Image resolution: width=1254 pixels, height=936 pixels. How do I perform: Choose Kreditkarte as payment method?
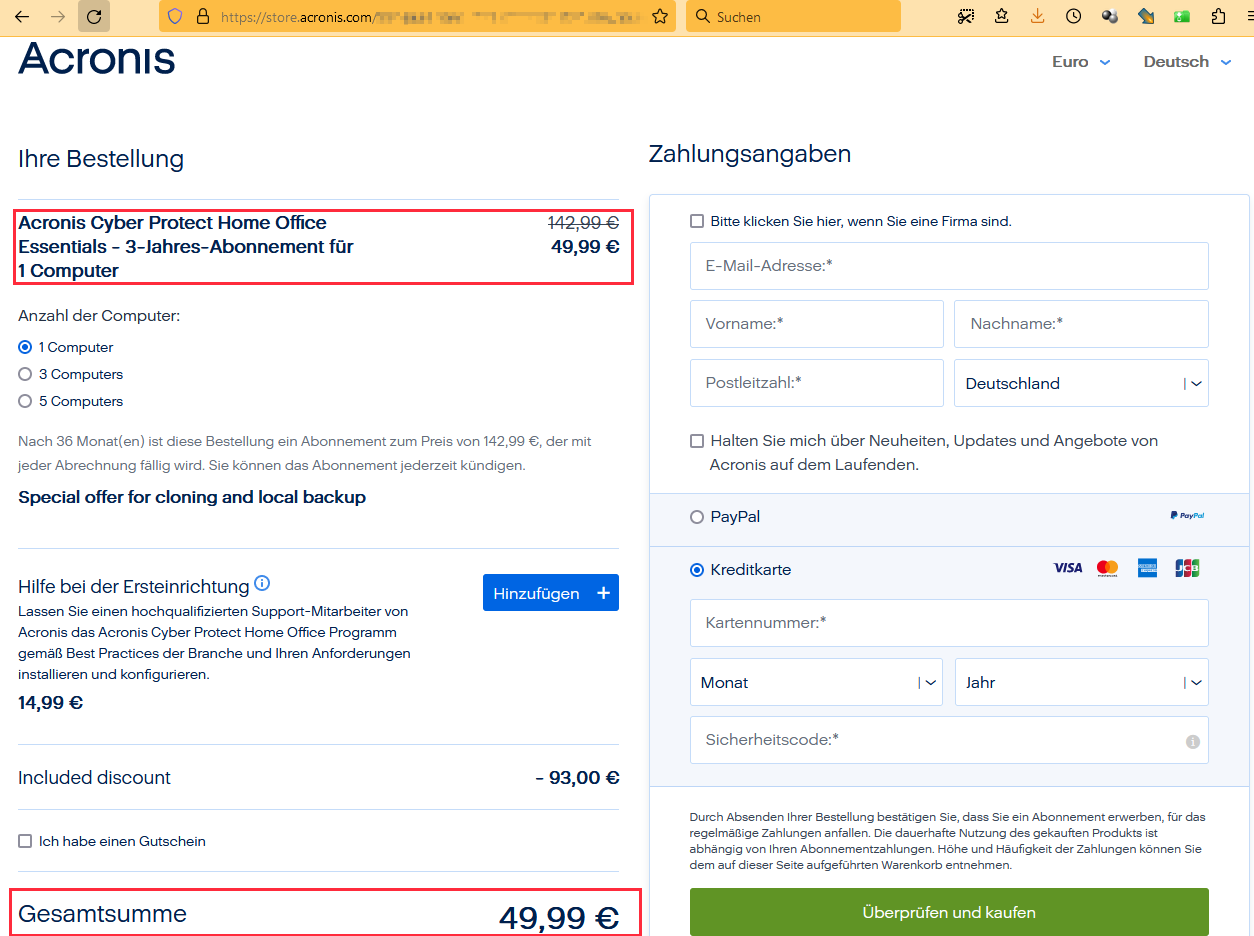[x=697, y=570]
